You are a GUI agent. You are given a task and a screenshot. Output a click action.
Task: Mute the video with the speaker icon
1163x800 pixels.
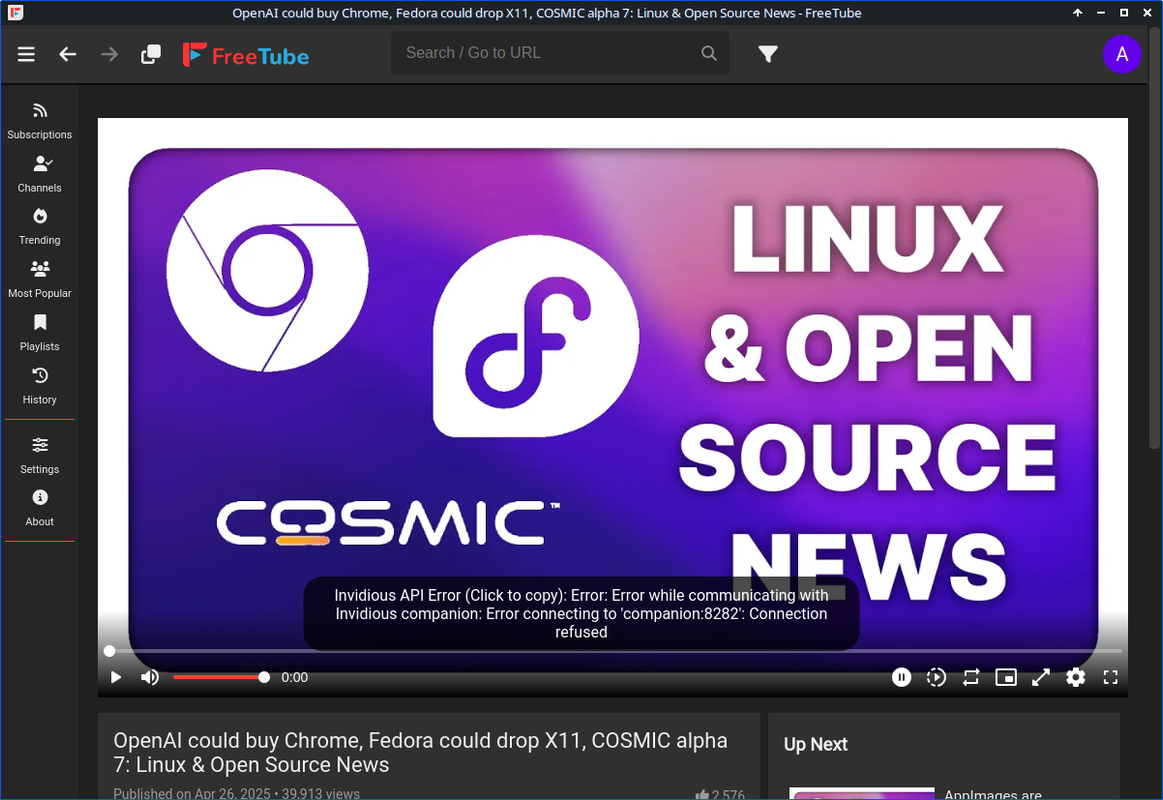click(x=150, y=677)
